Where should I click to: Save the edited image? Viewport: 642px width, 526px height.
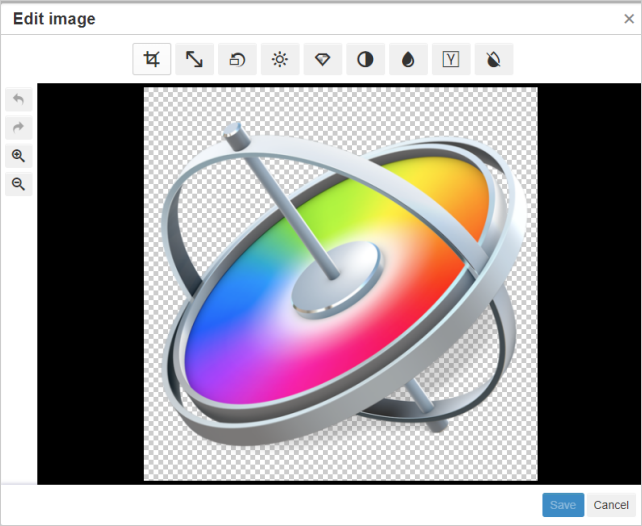(x=563, y=505)
